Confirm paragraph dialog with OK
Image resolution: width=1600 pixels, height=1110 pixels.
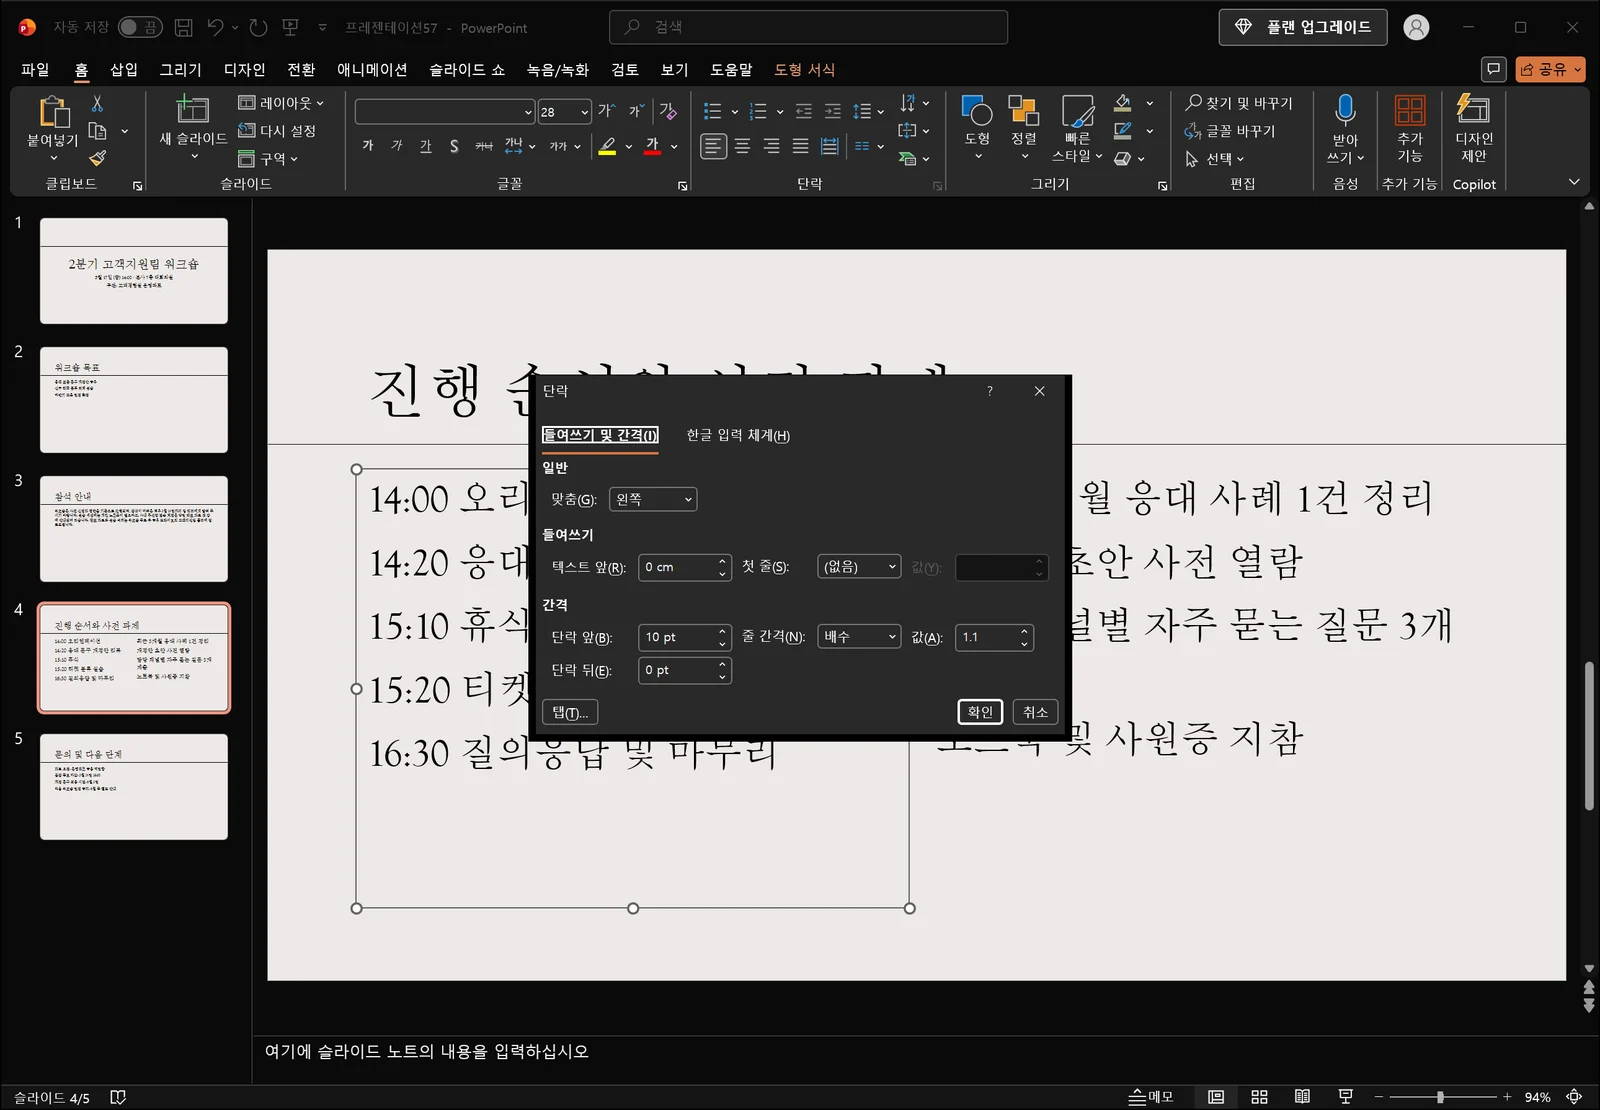[980, 712]
